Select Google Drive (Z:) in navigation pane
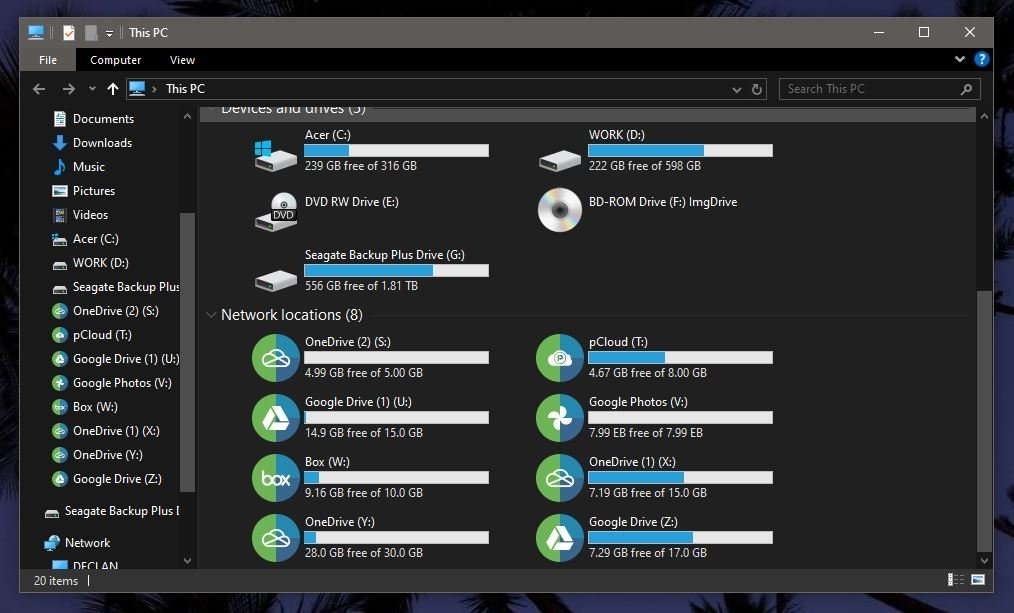Image resolution: width=1014 pixels, height=613 pixels. coord(117,479)
